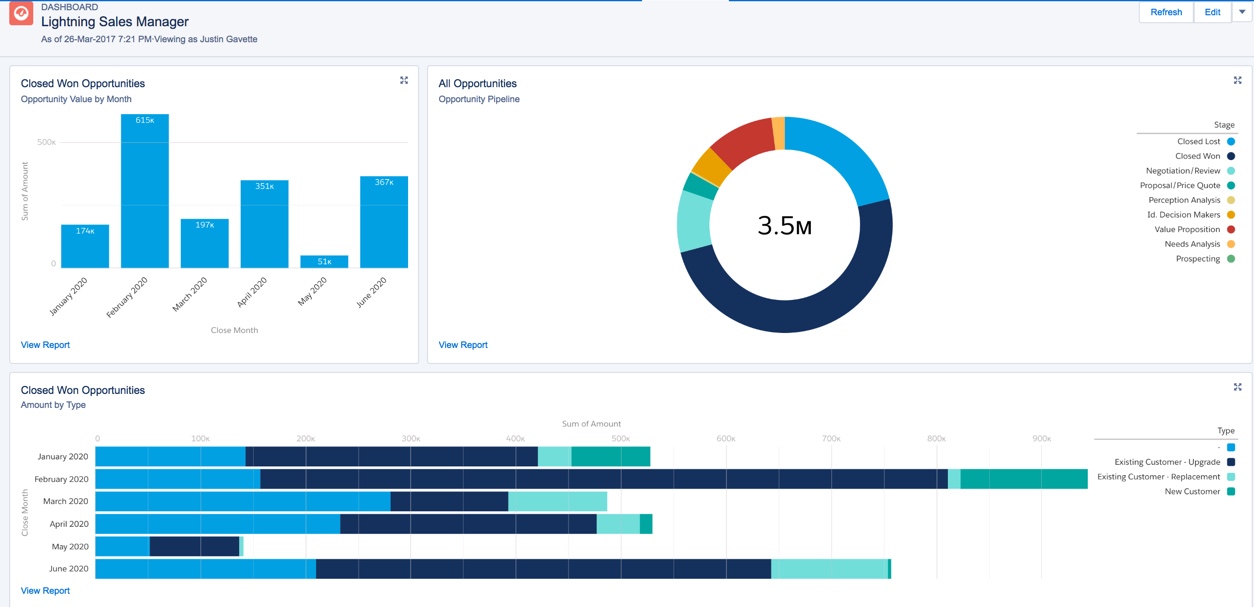Select the February 2020 bar showing 615k
Screen dimensions: 1254x607
pyautogui.click(x=145, y=192)
